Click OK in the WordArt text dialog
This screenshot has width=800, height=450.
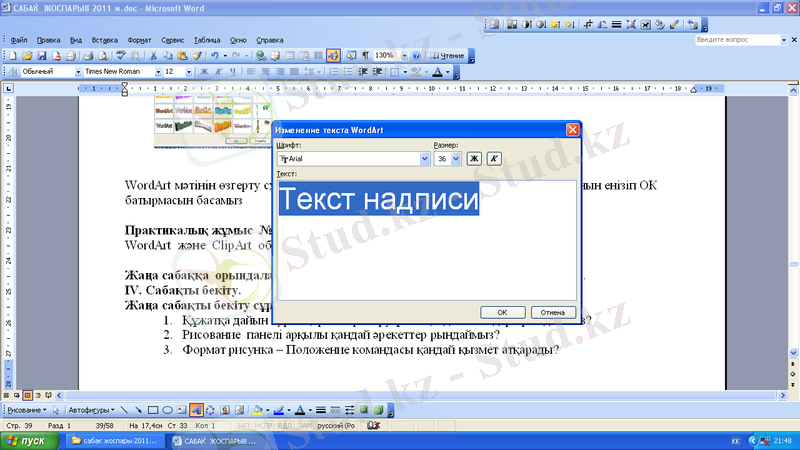coord(502,311)
